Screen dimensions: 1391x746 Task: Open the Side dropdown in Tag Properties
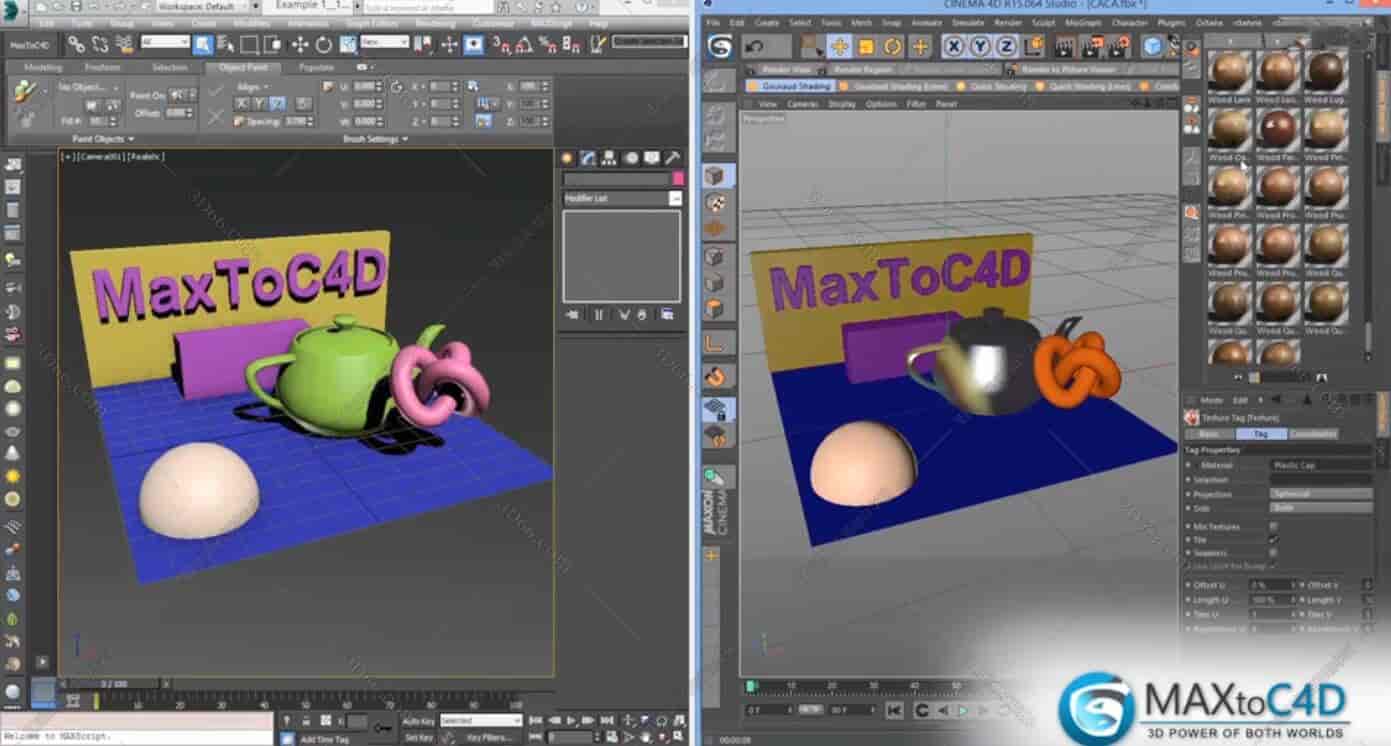(x=1319, y=507)
